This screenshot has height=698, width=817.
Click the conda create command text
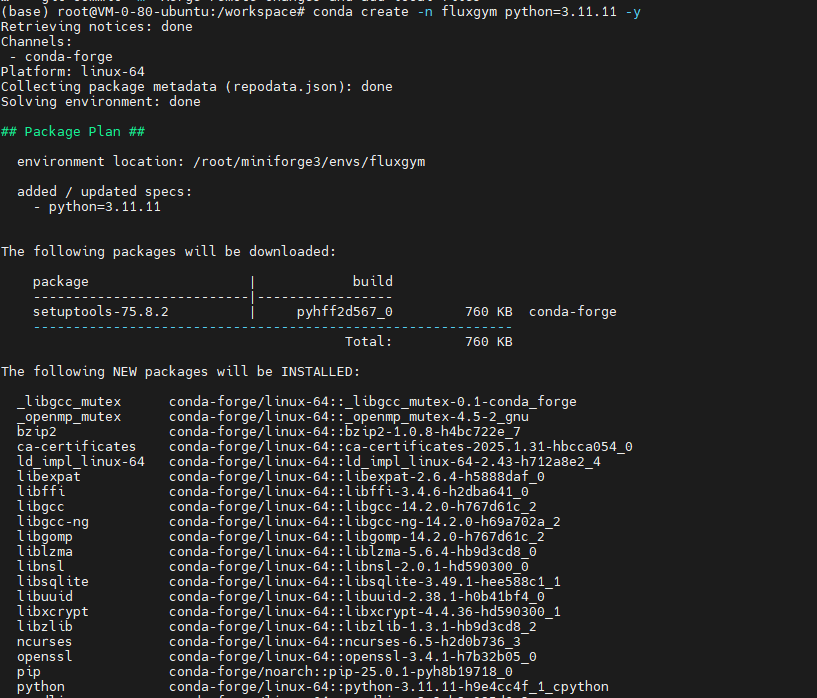point(477,11)
